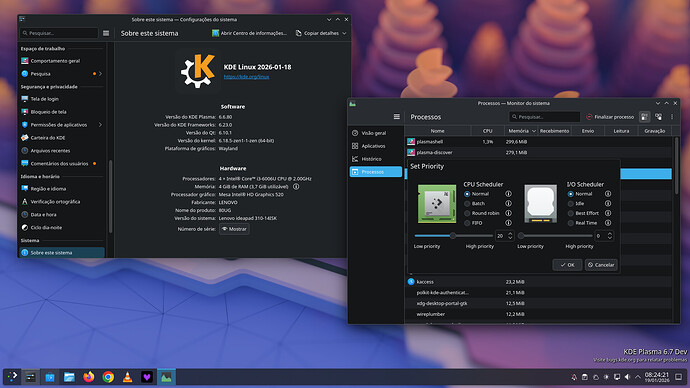The width and height of the screenshot is (690, 388).
Task: Click the process tree view icon in toolbar
Action: (658, 117)
